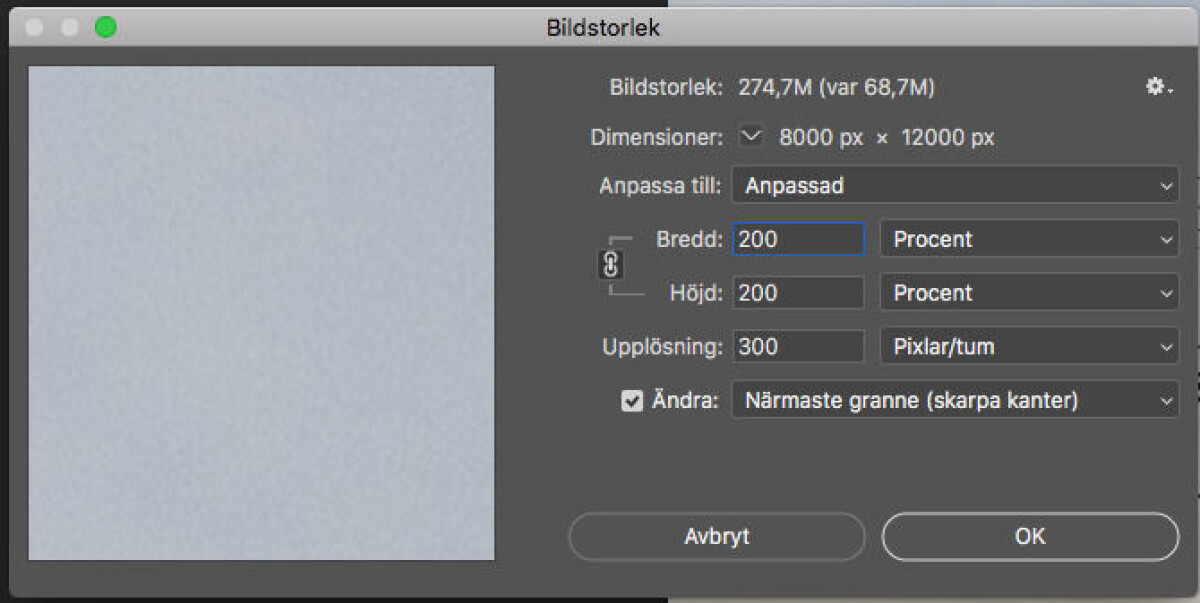The height and width of the screenshot is (603, 1200).
Task: Click the Anpassa till label
Action: coord(661,187)
